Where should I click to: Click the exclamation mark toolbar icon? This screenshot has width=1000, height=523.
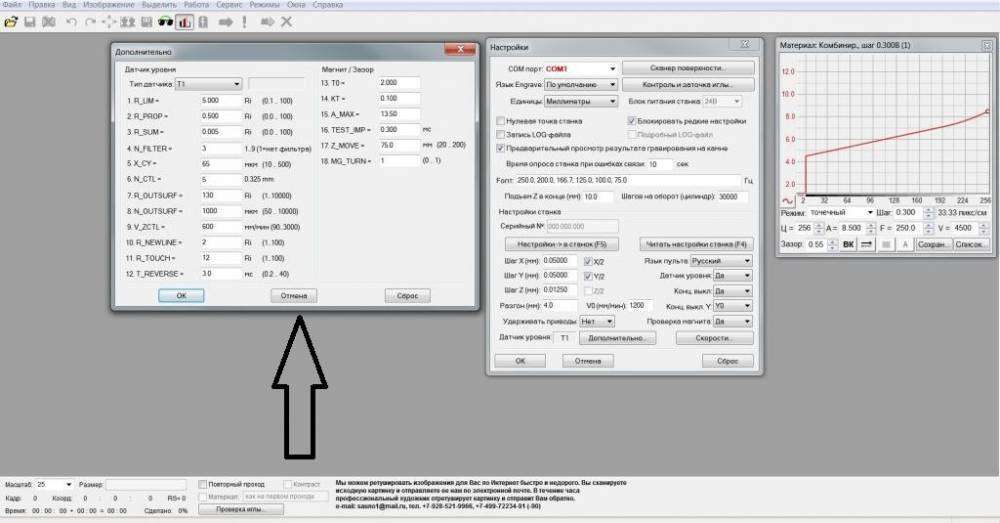[244, 21]
